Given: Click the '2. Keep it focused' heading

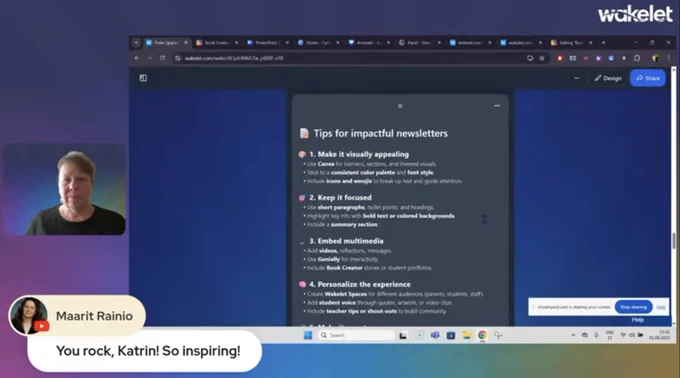Looking at the screenshot, I should point(340,198).
